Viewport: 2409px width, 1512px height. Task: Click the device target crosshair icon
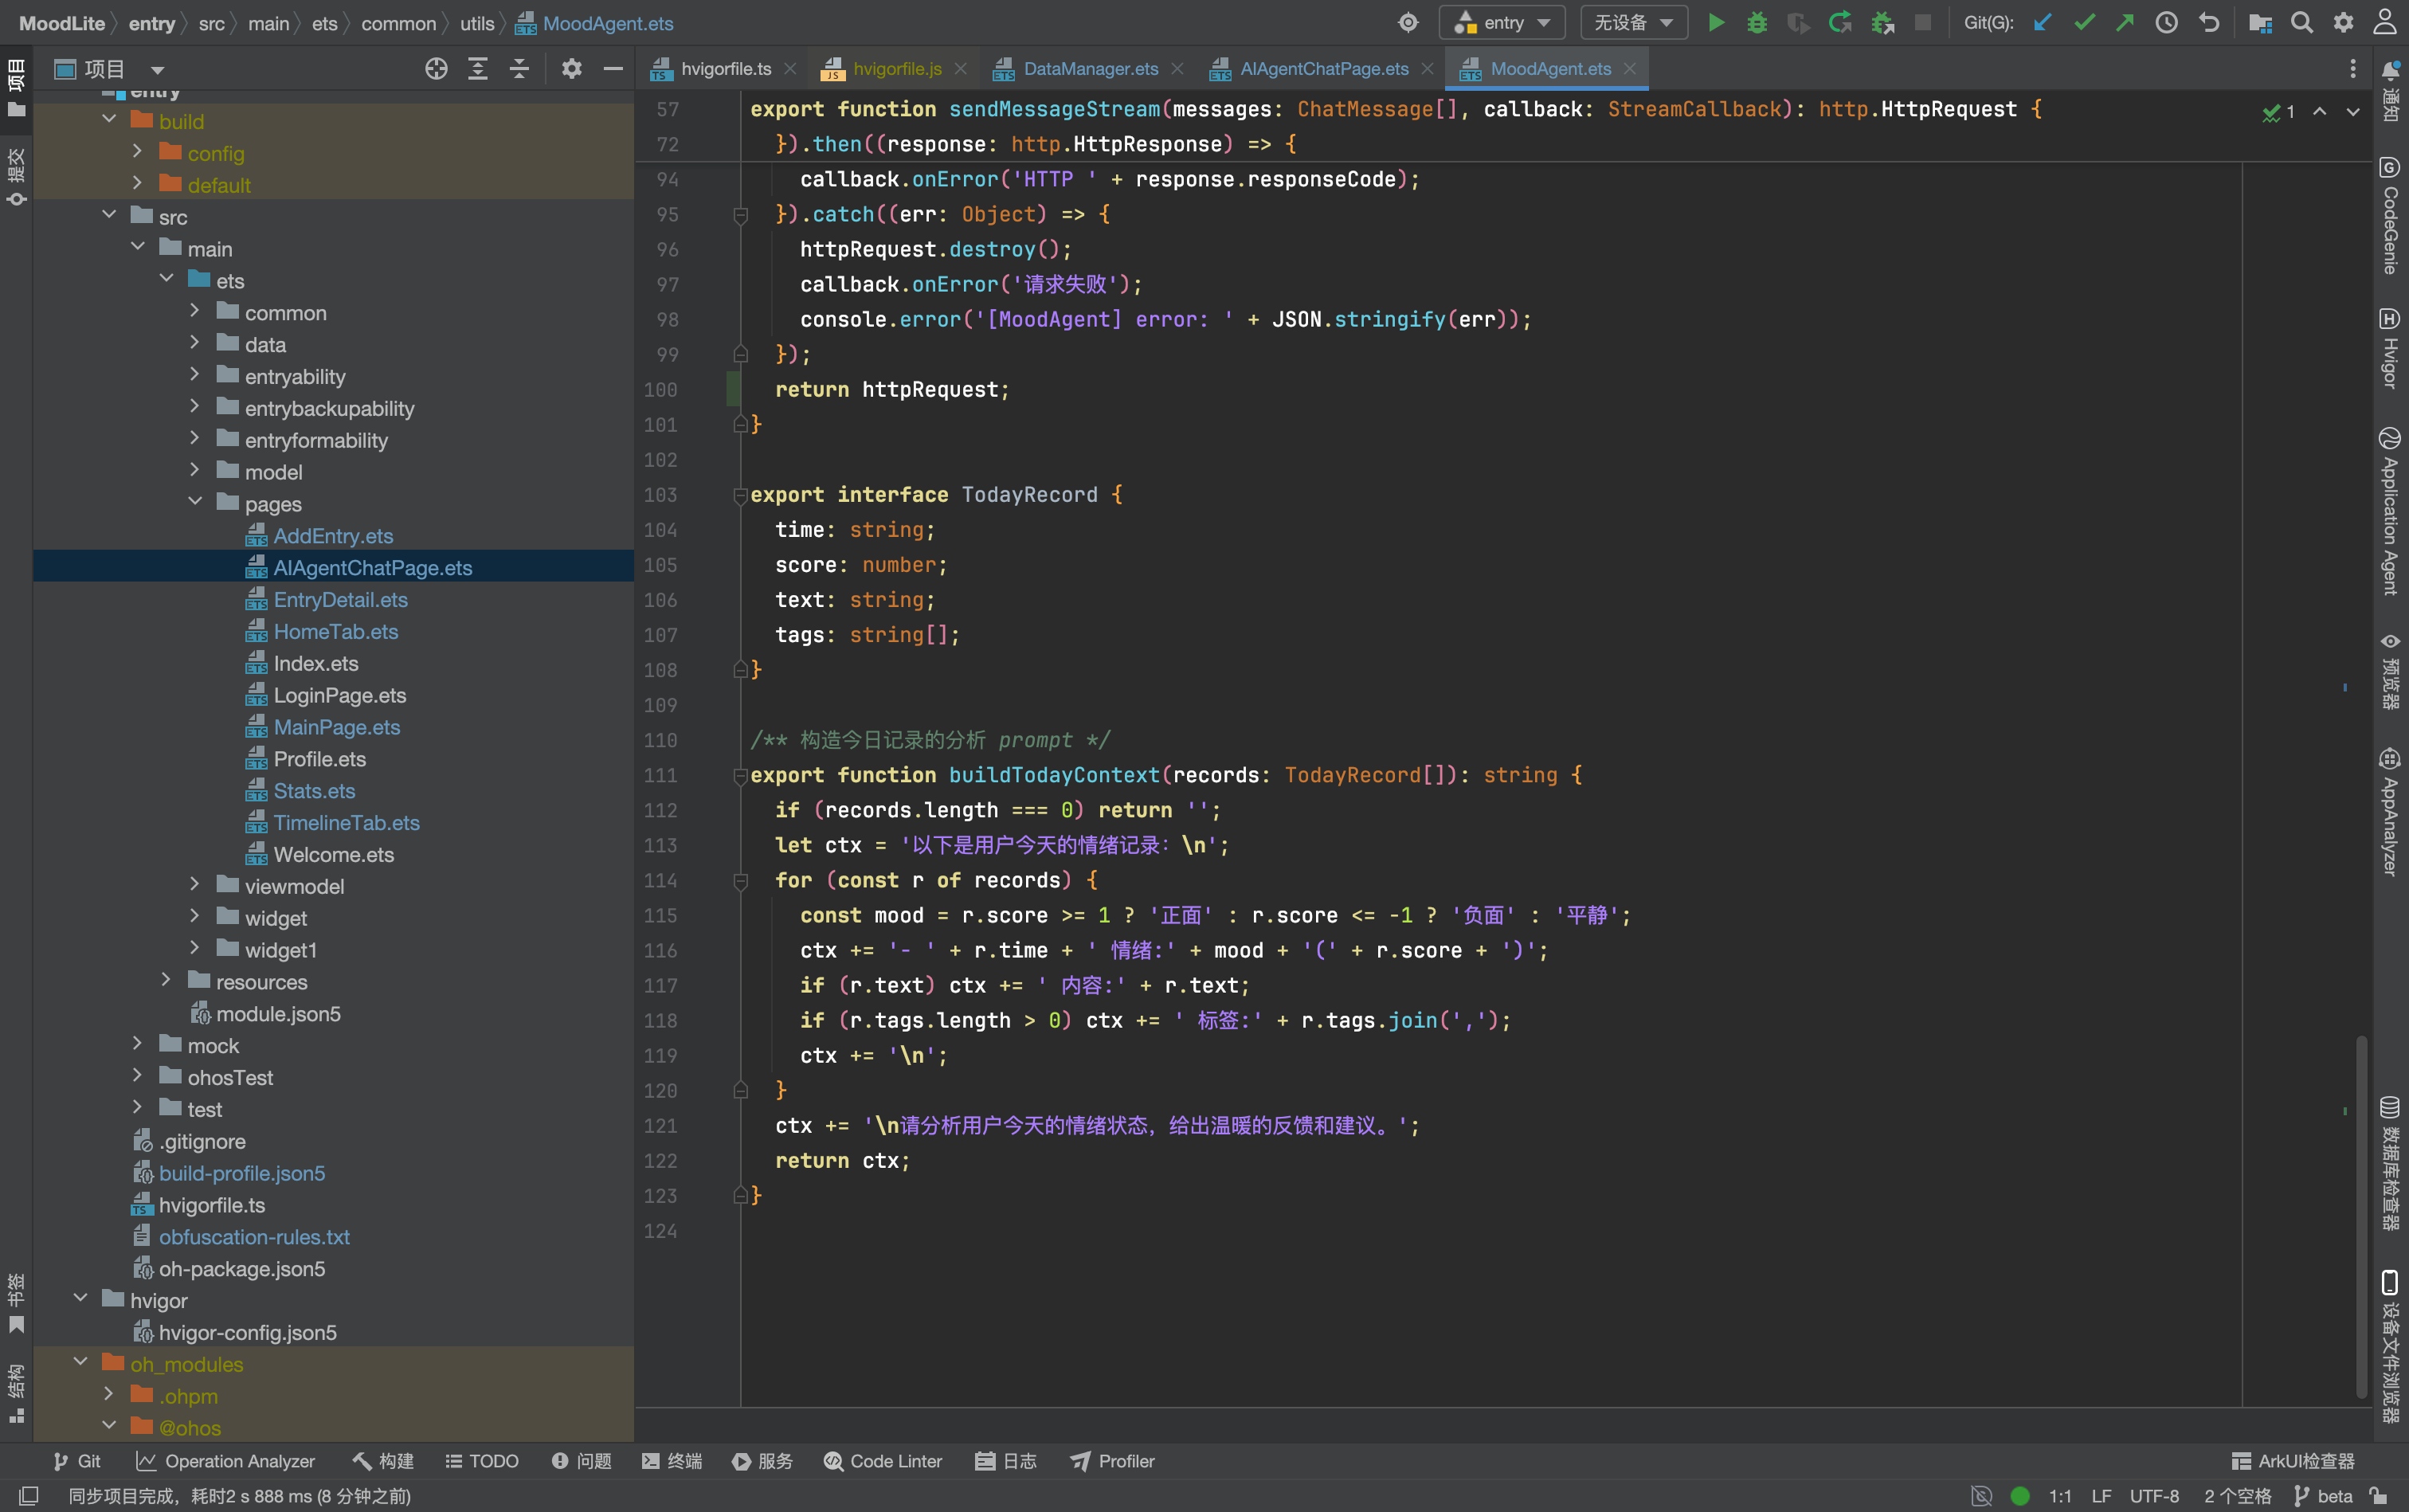tap(1408, 23)
